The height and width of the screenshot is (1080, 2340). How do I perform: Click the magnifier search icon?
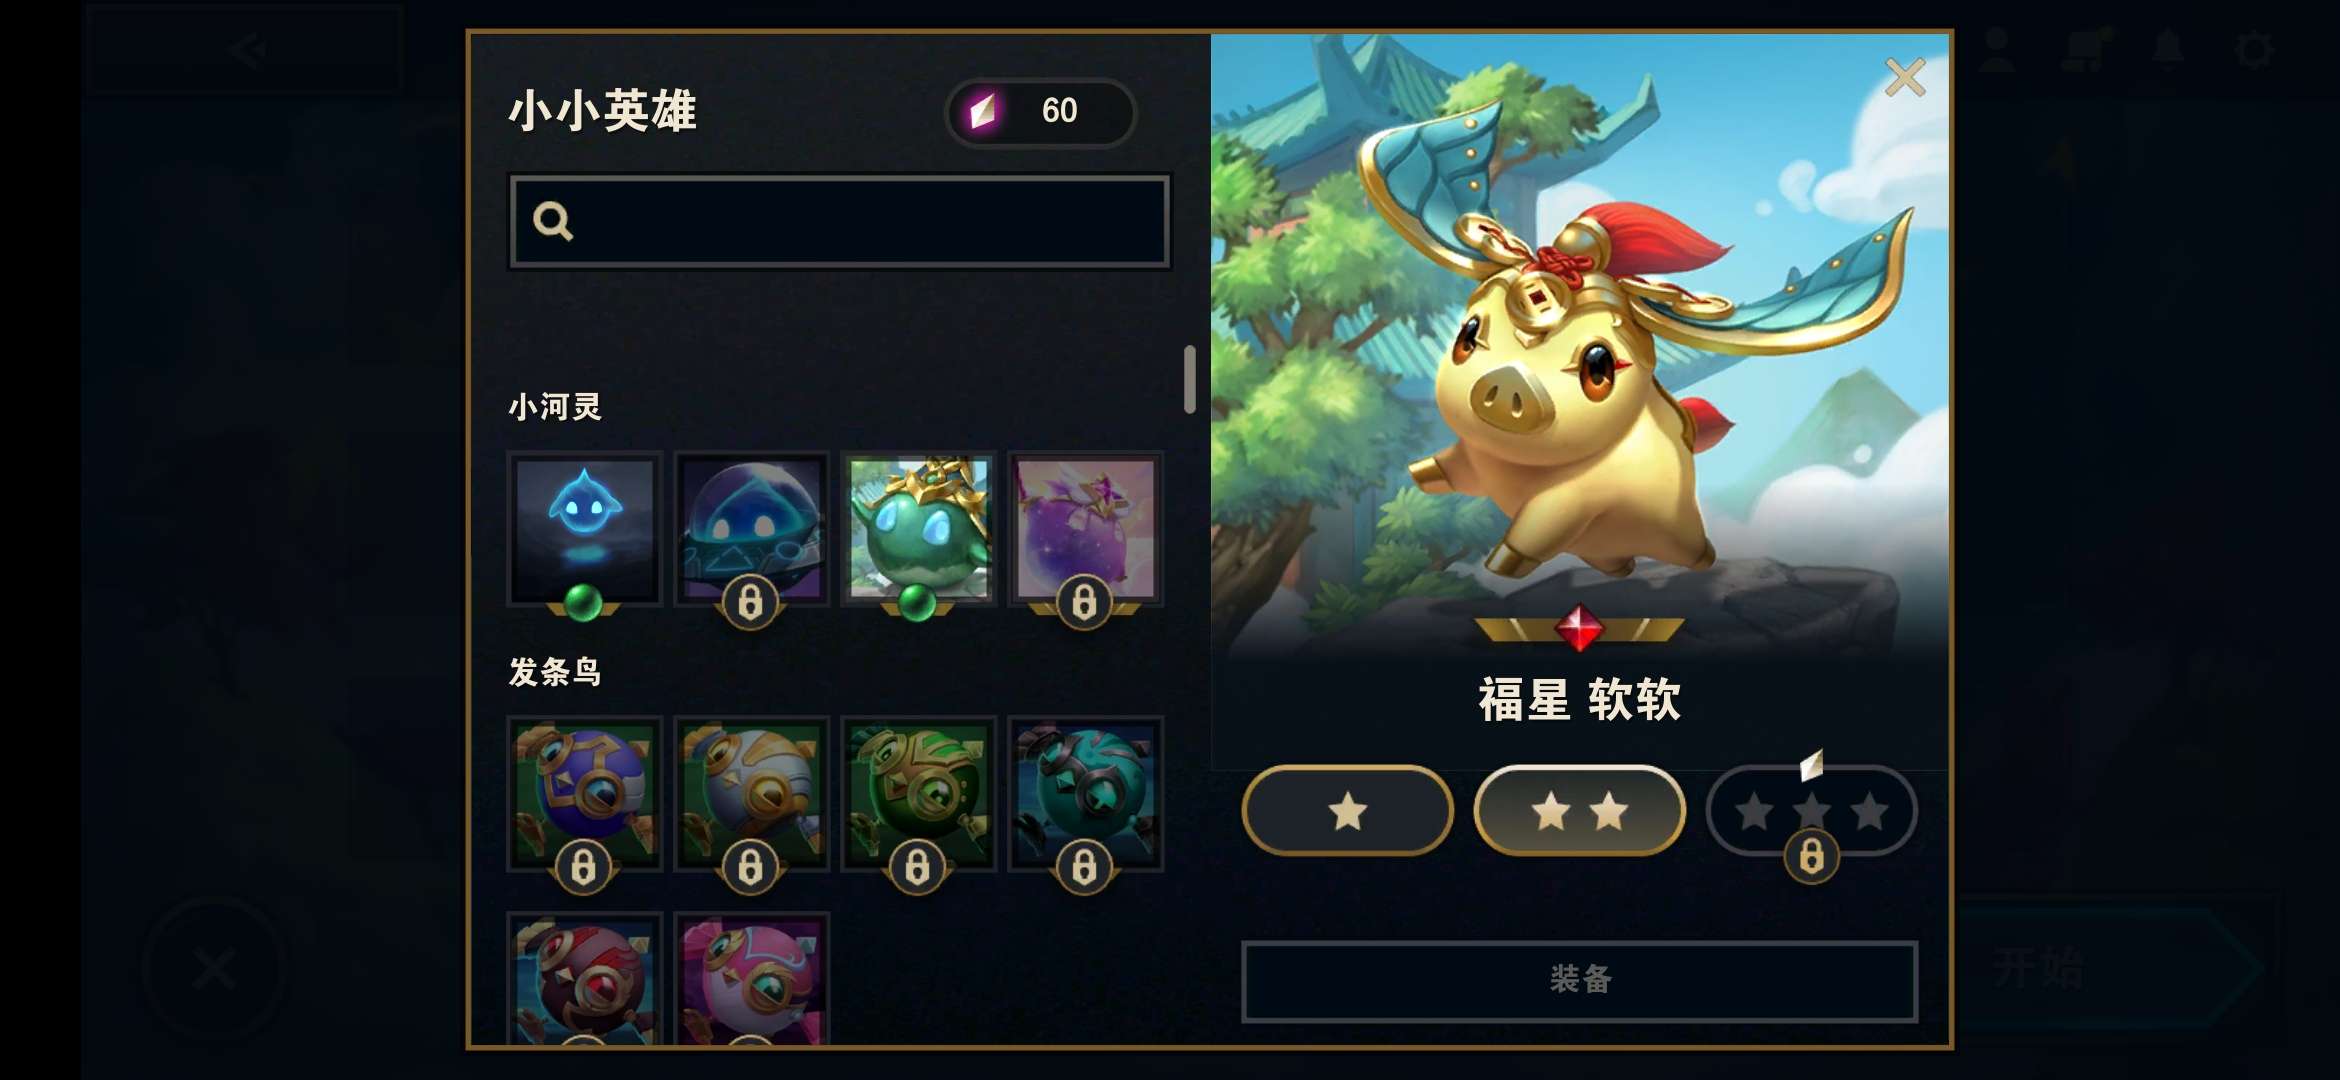(553, 221)
